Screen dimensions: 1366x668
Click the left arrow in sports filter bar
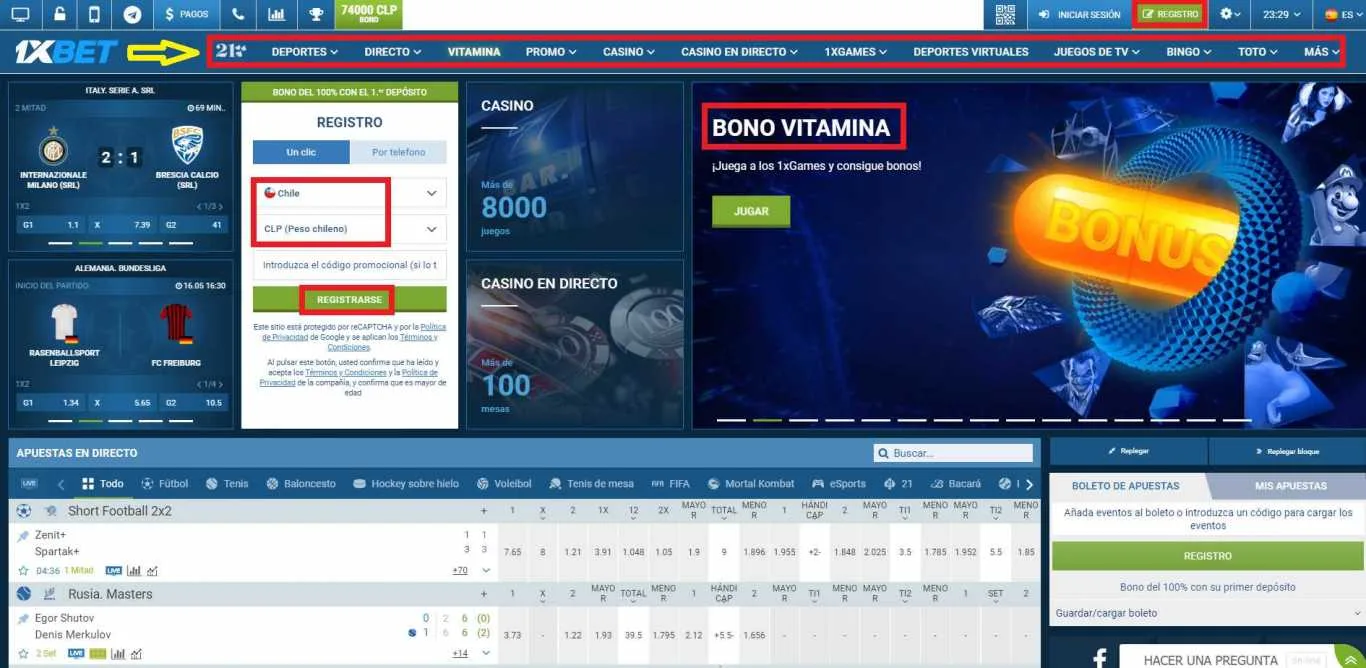(x=61, y=484)
